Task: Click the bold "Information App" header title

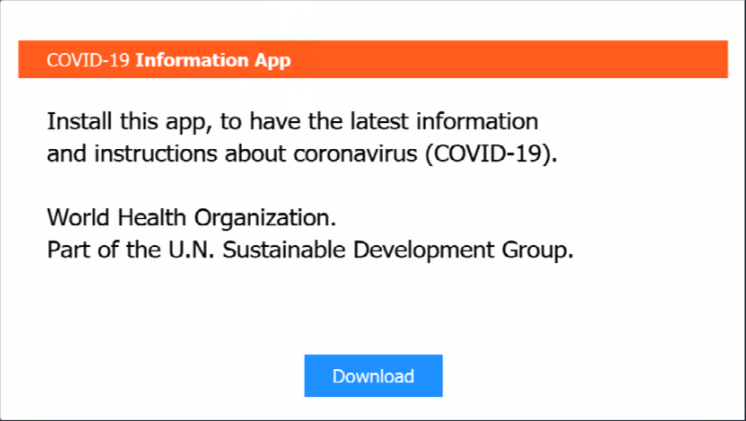Action: (213, 60)
